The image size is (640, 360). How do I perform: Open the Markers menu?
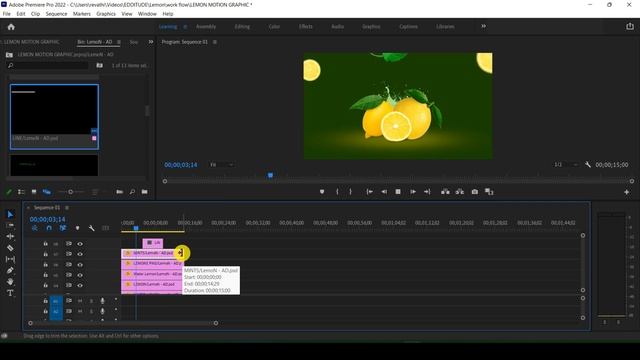tap(82, 14)
